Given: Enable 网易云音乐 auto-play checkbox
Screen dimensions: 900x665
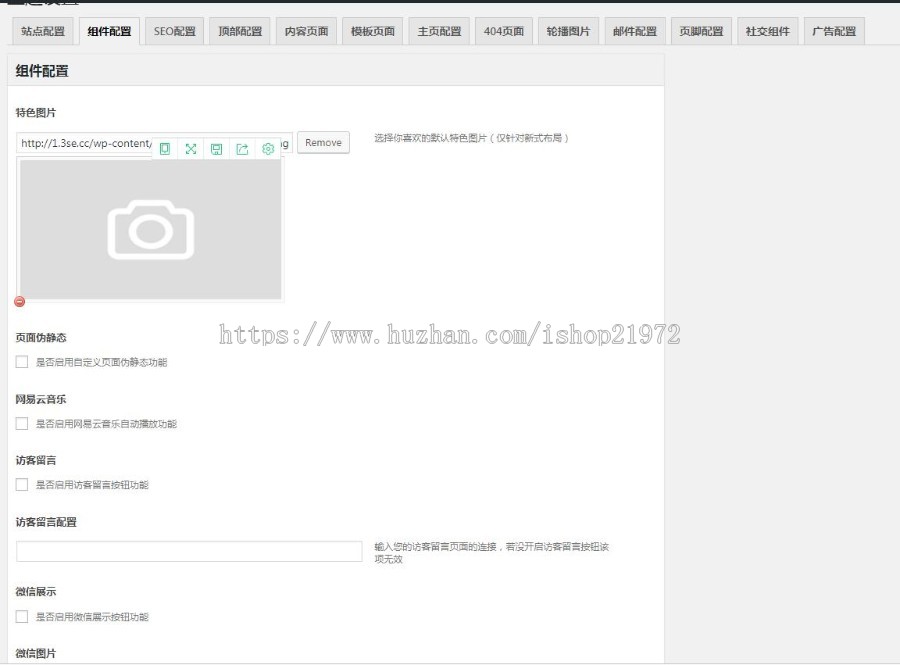Looking at the screenshot, I should coord(22,423).
